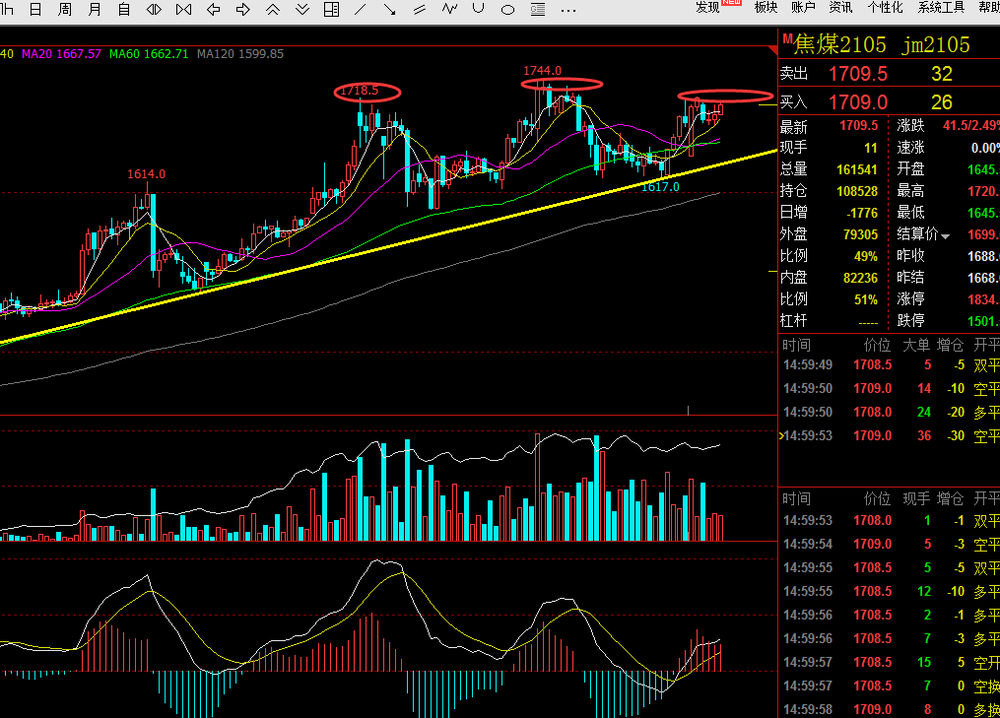This screenshot has width=1000, height=718.
Task: Click the double chevron down icon
Action: tap(302, 10)
